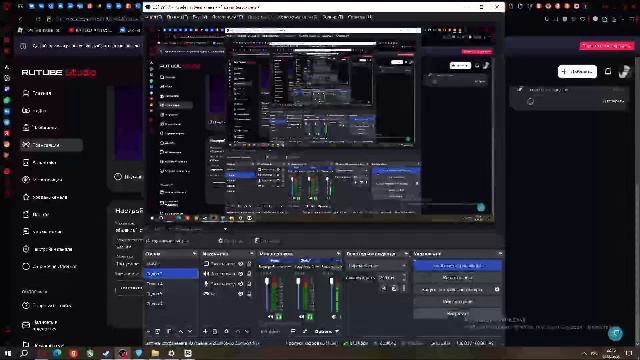
Task: Click Sources dock header menu icon
Action: (x=251, y=253)
